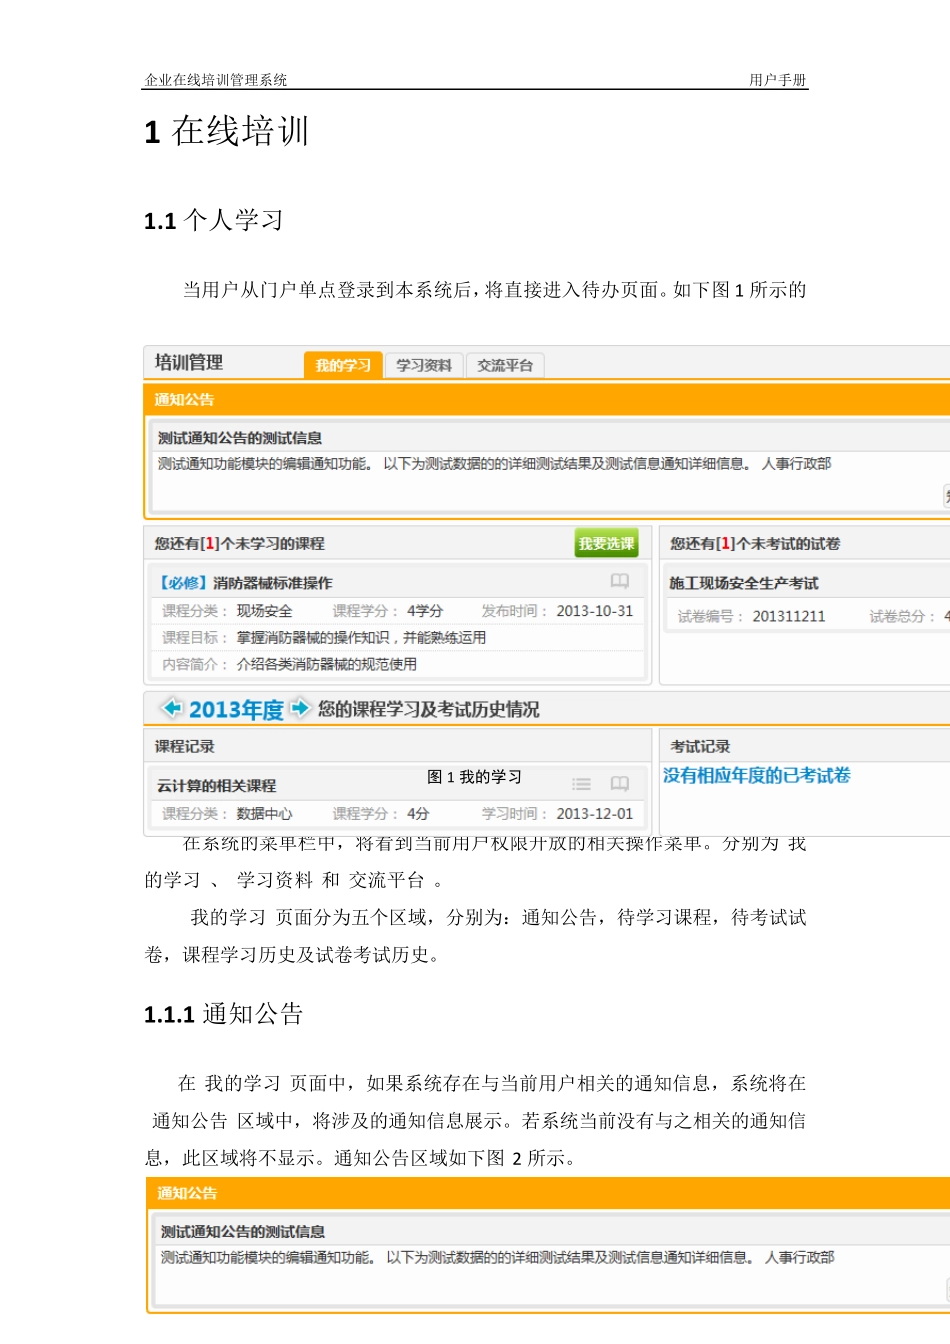Viewport: 950px width, 1344px height.
Task: Show list details icon for 云计算的相关课程
Action: 581,784
